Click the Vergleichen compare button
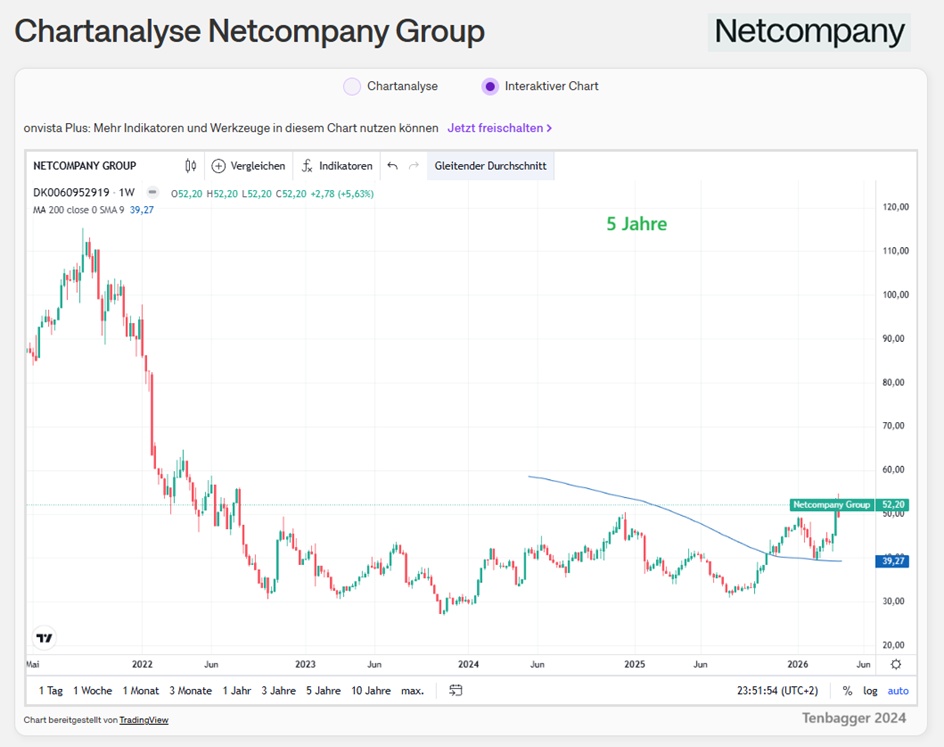The image size is (944, 747). (x=248, y=166)
